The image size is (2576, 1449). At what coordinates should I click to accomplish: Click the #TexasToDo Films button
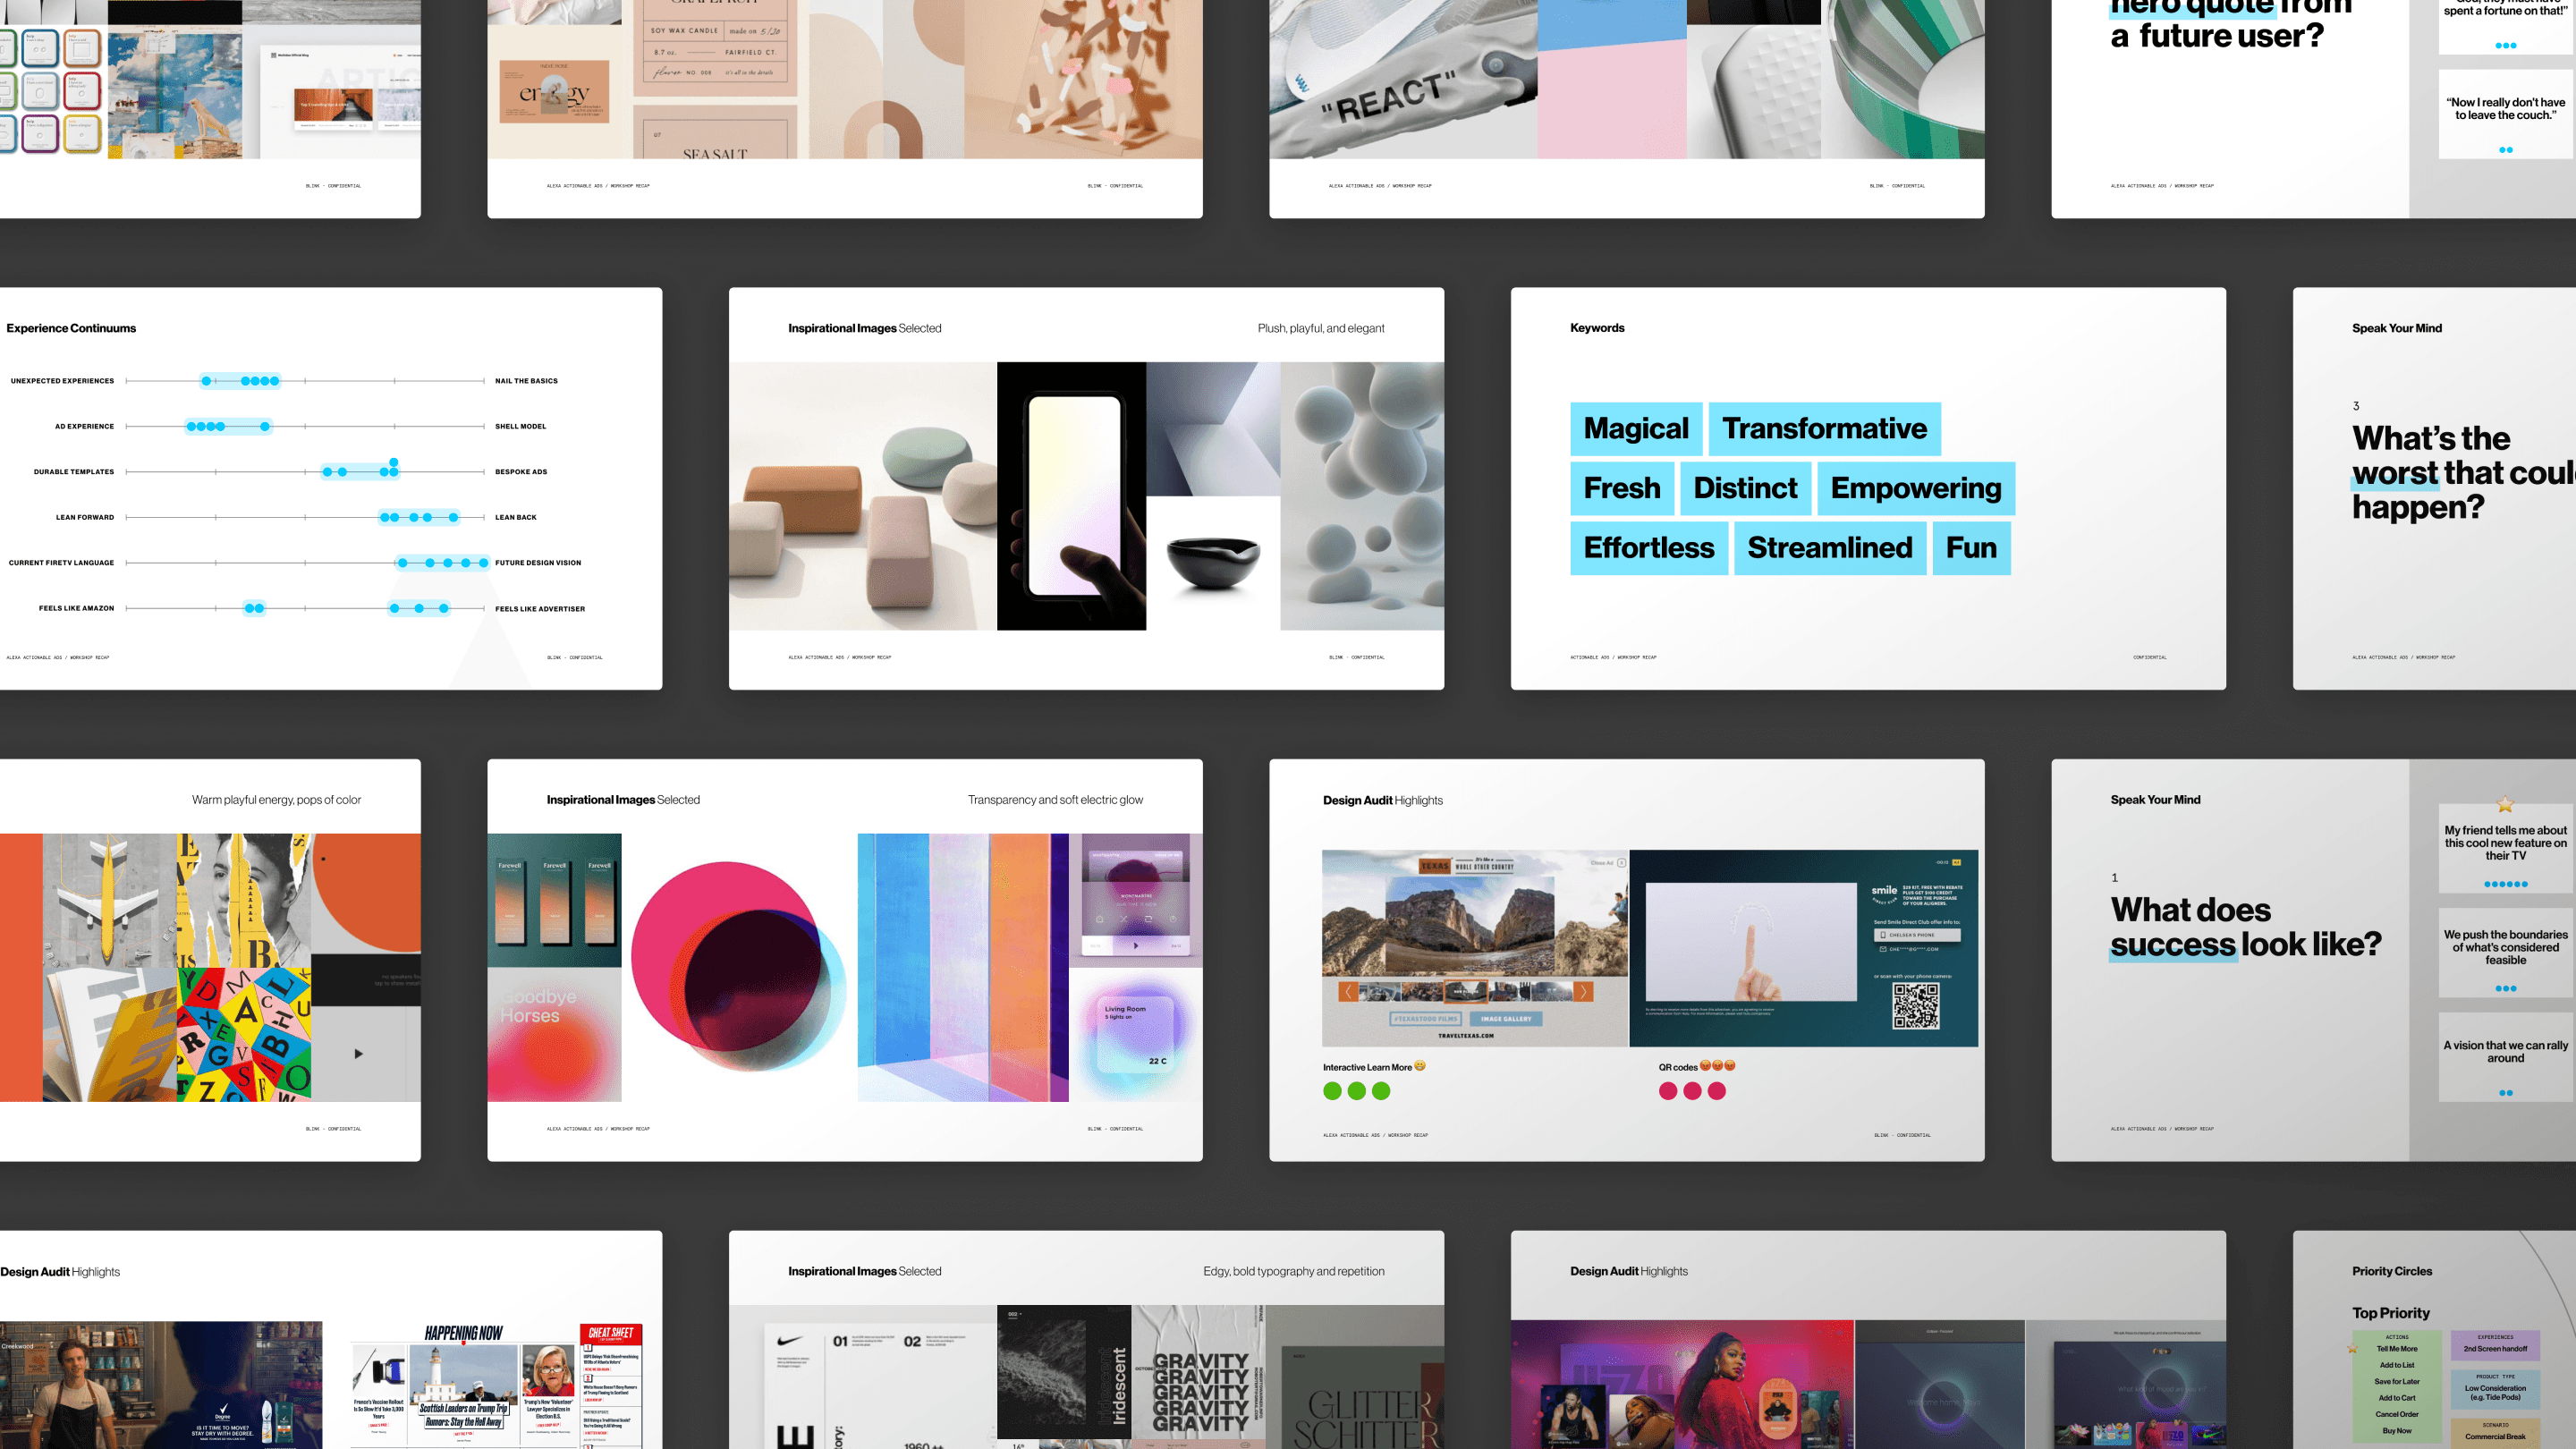pyautogui.click(x=1426, y=1019)
